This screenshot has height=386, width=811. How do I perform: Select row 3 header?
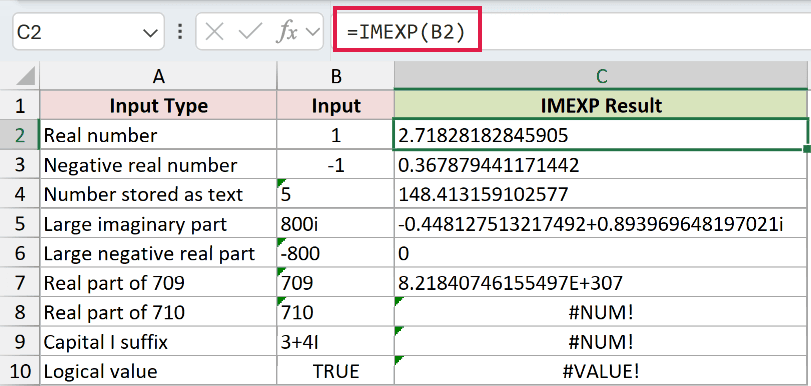tap(20, 165)
